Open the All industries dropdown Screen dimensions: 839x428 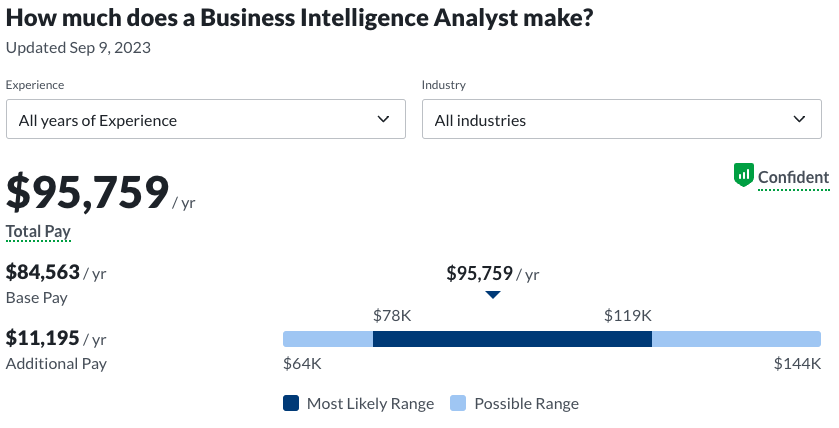tap(621, 120)
